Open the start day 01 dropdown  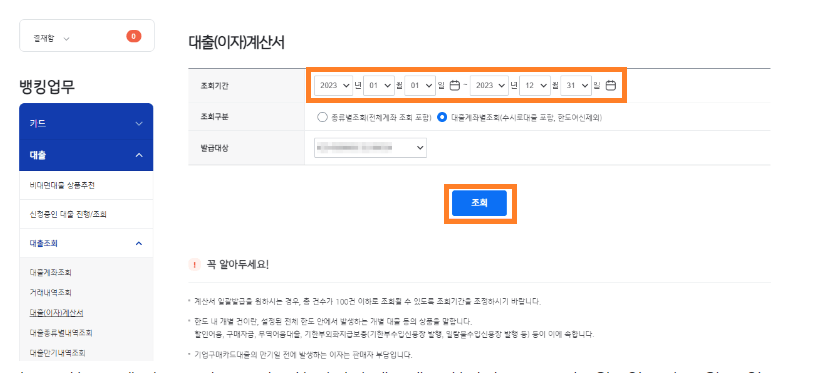(x=420, y=85)
